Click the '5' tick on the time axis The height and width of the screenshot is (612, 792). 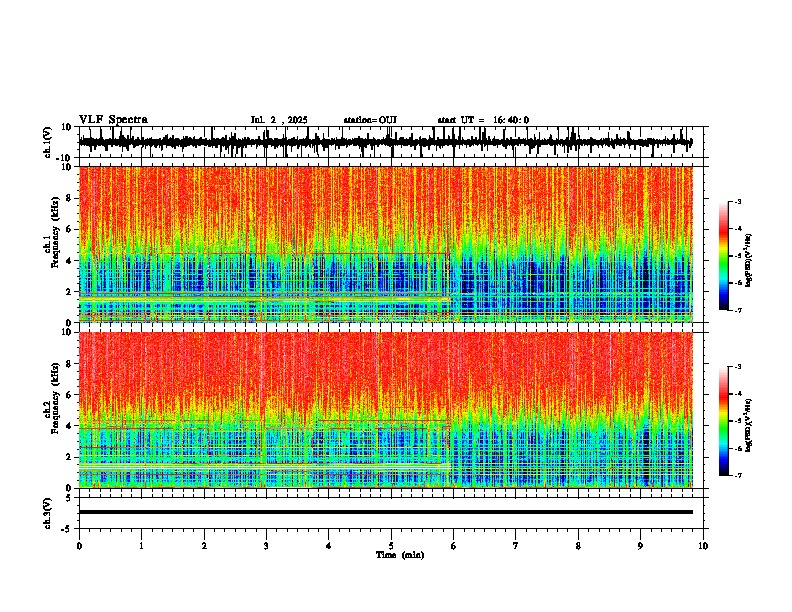pyautogui.click(x=391, y=546)
